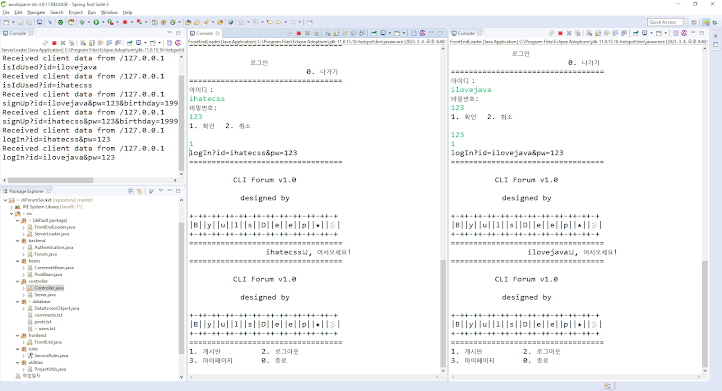Click the green Run button in main toolbar
The height and width of the screenshot is (391, 722).
coord(96,22)
